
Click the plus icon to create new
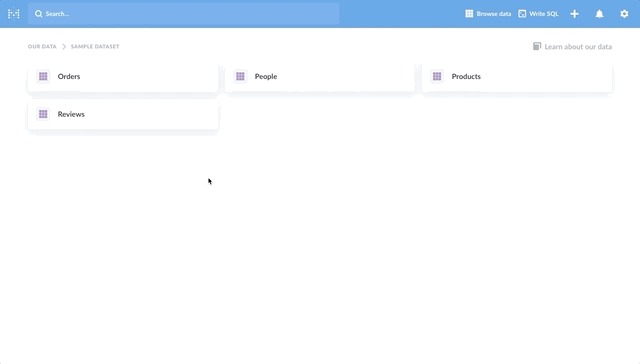tap(574, 14)
